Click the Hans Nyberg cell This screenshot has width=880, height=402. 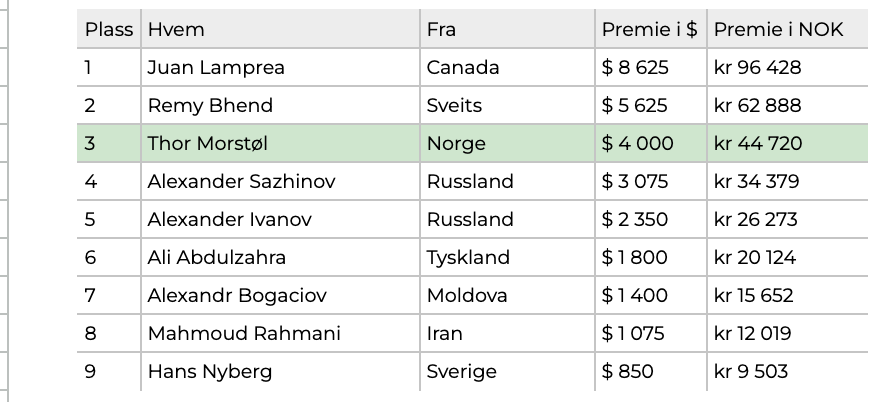point(281,372)
